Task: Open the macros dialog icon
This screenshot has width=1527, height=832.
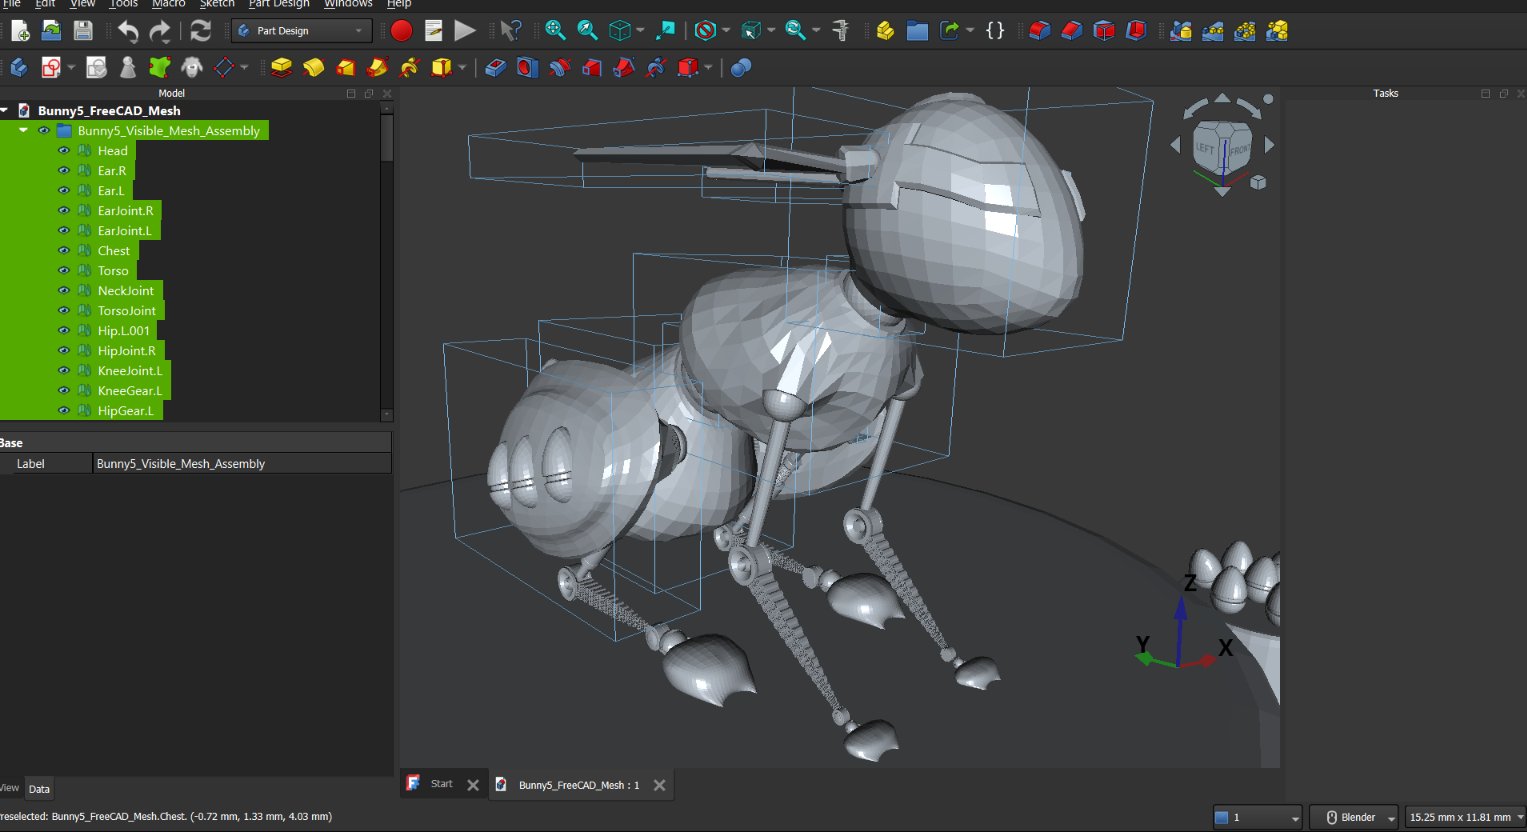Action: pyautogui.click(x=433, y=31)
